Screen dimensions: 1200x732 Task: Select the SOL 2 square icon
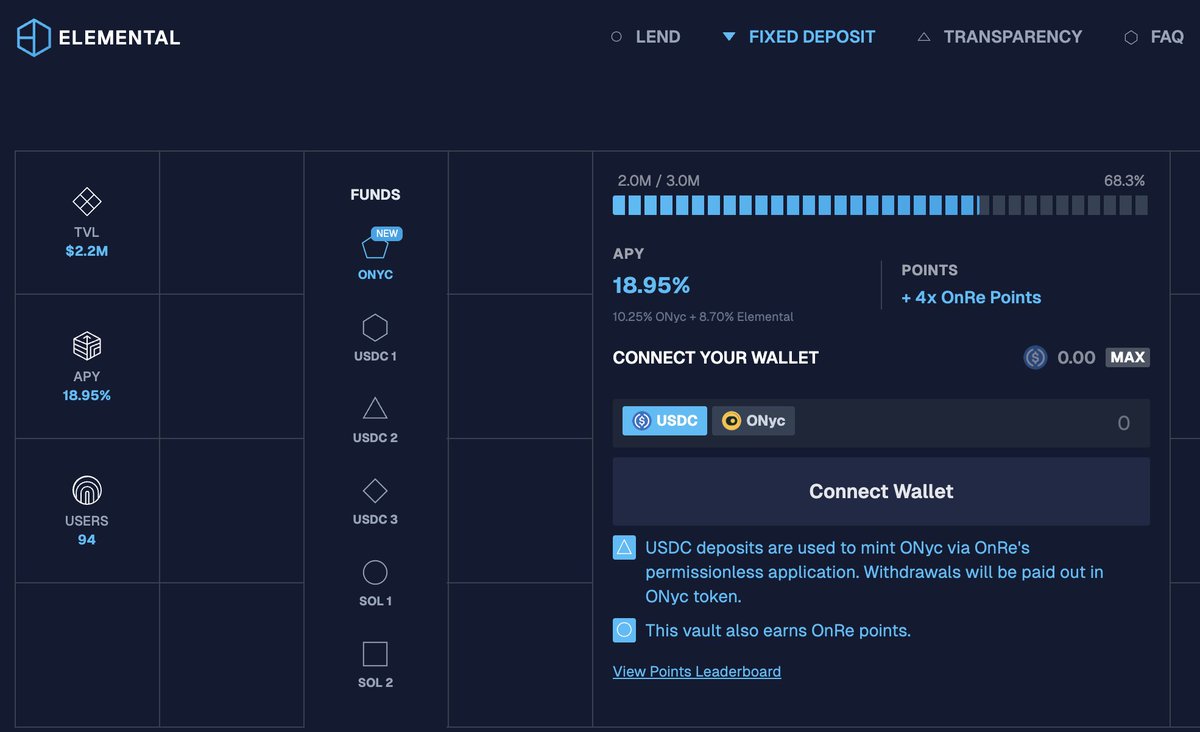tap(375, 654)
